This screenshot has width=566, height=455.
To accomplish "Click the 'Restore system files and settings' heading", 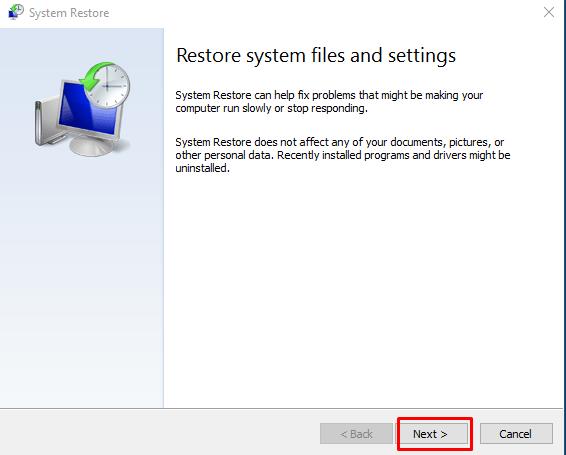I will (x=316, y=56).
